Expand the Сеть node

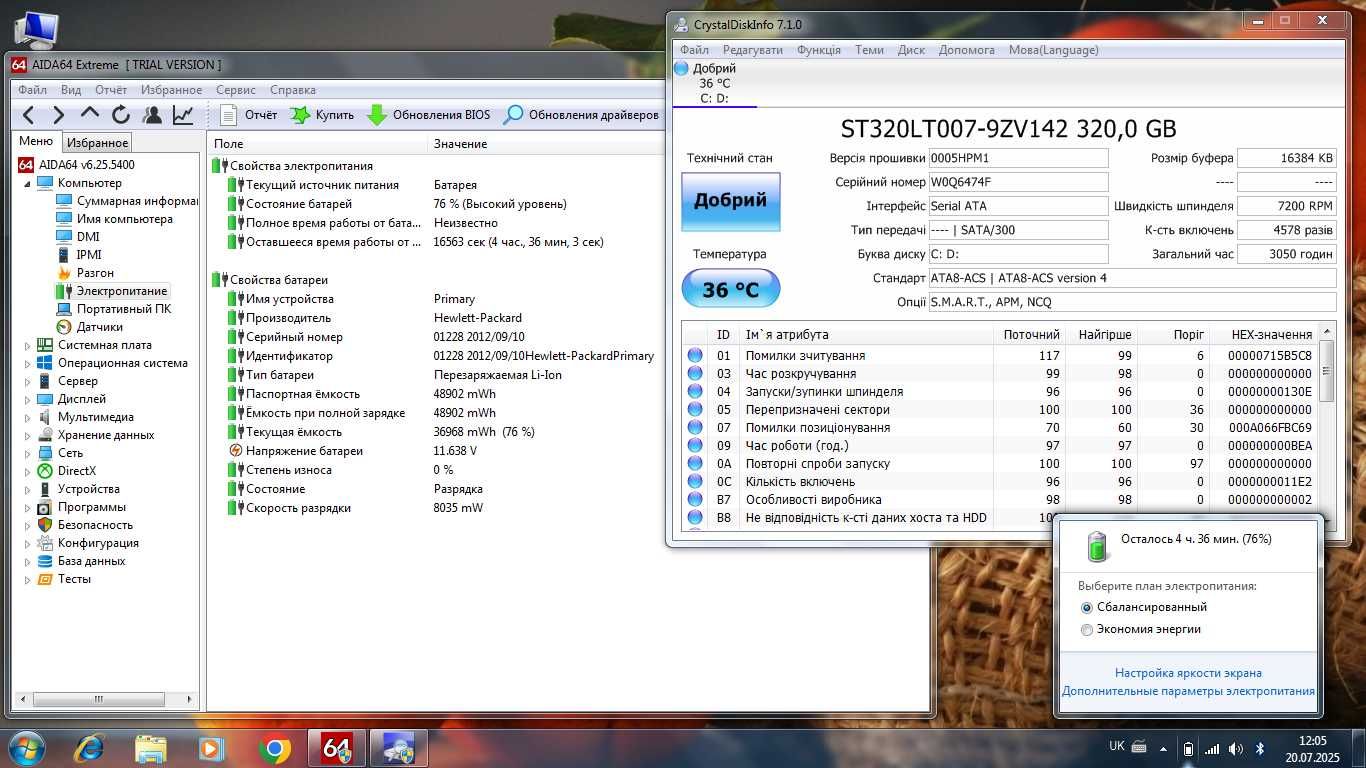[29, 453]
